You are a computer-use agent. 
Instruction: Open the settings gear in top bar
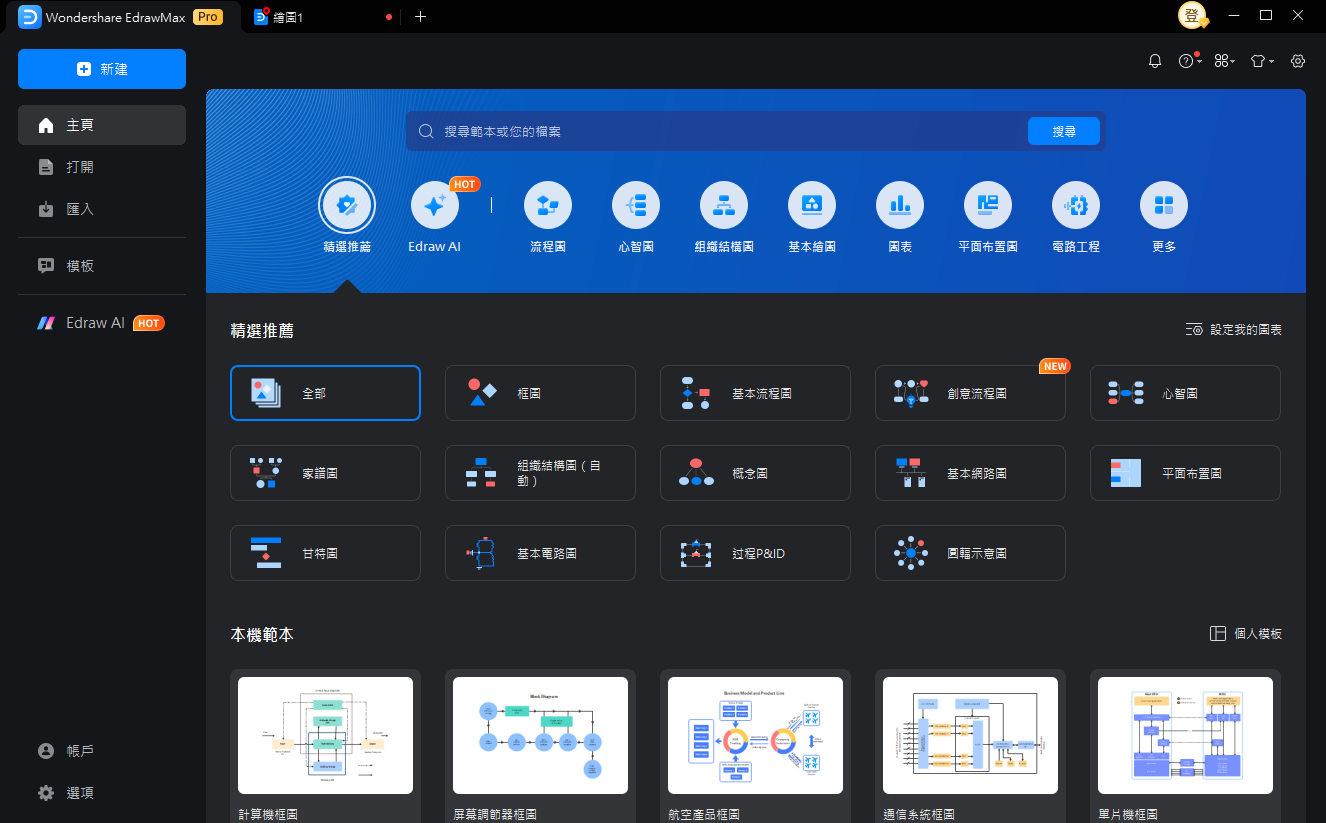point(1298,61)
